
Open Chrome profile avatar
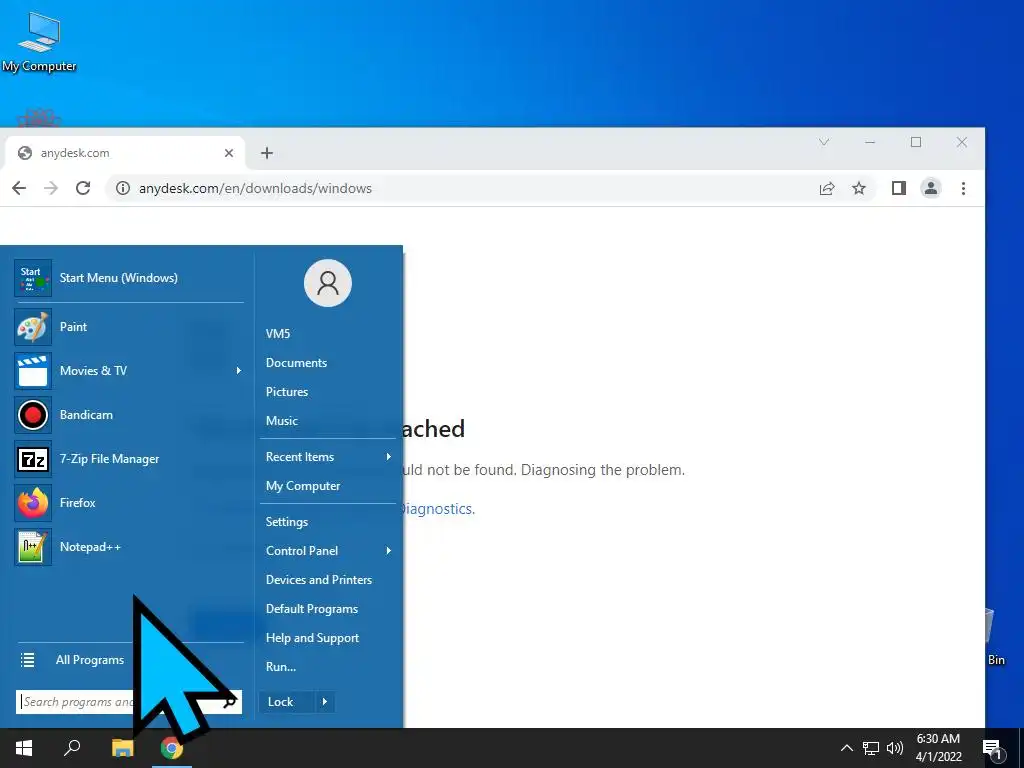pos(931,188)
